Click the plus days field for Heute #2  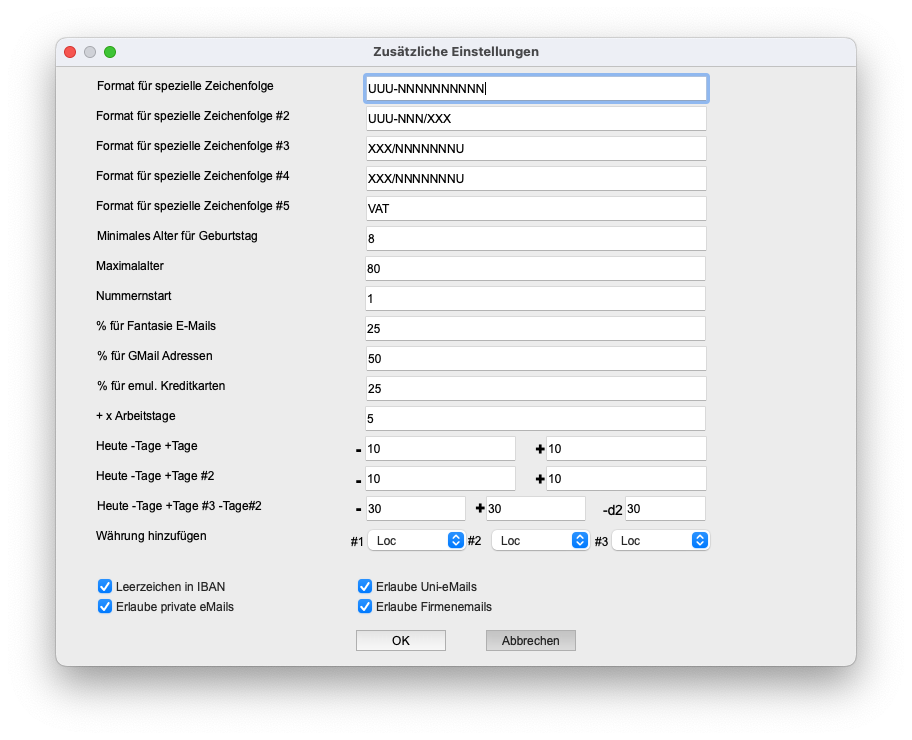pos(626,479)
